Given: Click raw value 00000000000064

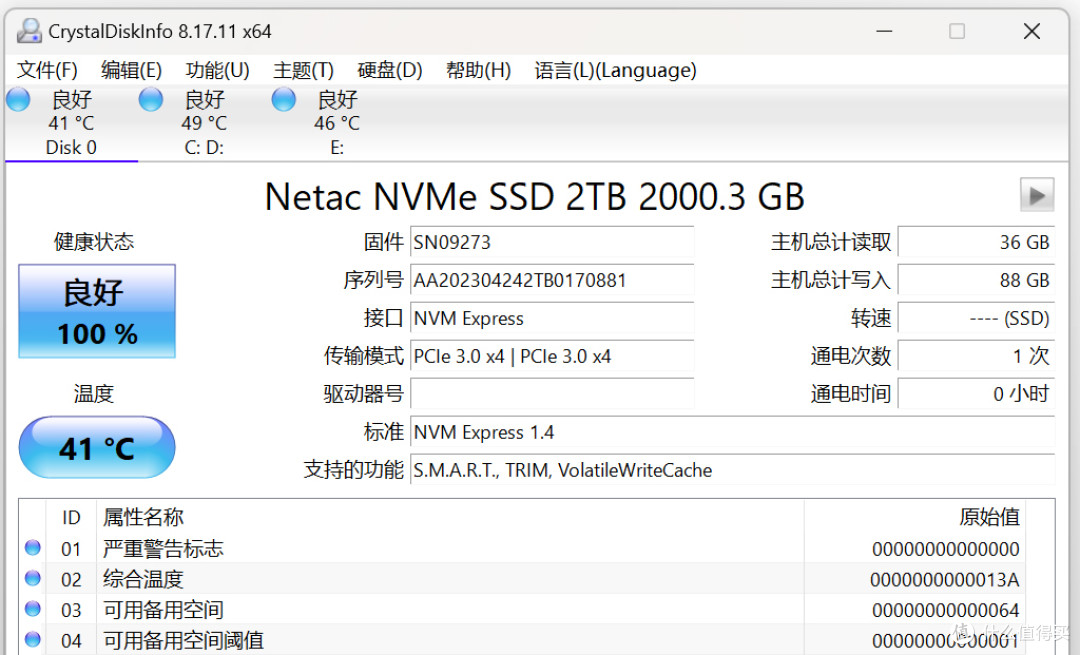Looking at the screenshot, I should tap(946, 610).
